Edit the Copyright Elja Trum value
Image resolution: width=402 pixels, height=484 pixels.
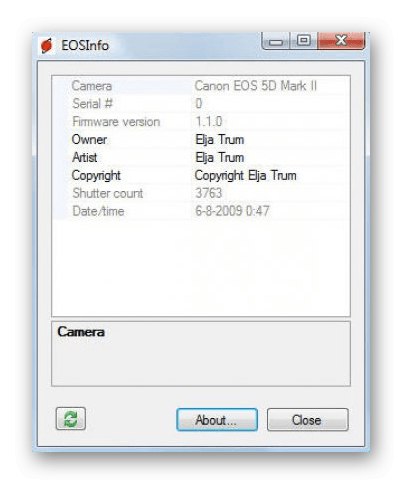pyautogui.click(x=245, y=176)
